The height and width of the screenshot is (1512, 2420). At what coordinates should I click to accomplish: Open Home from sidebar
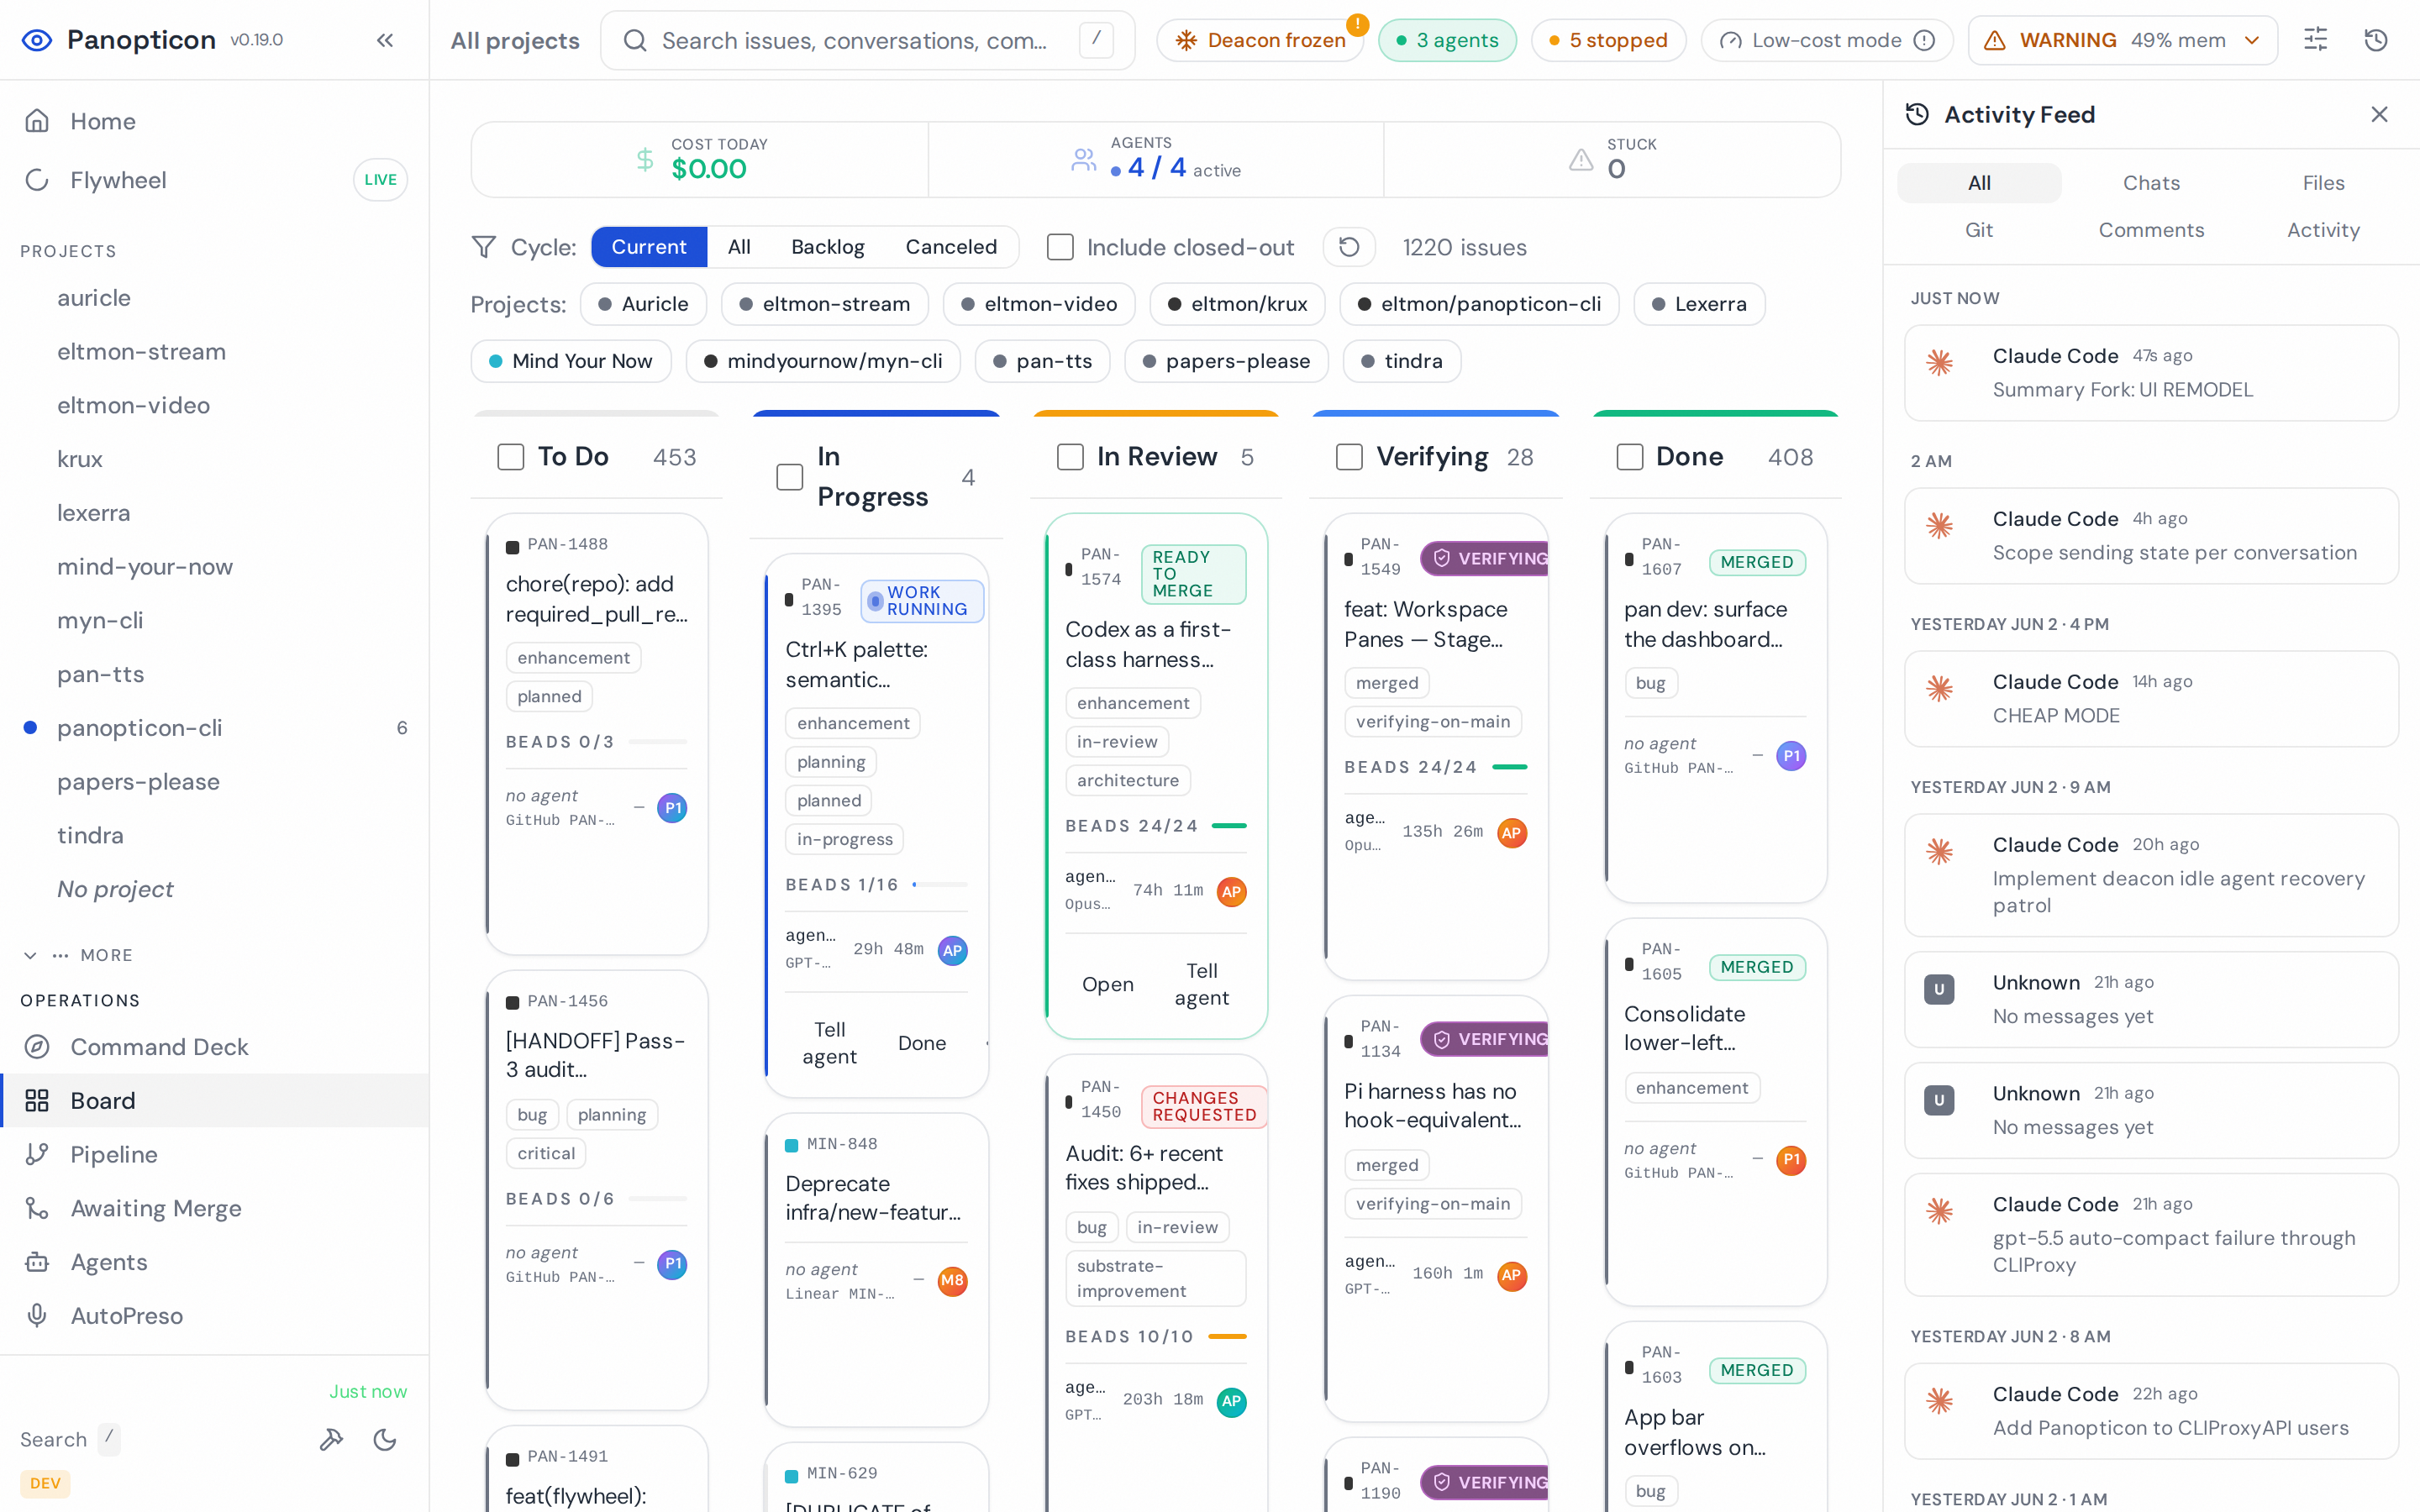[x=215, y=121]
